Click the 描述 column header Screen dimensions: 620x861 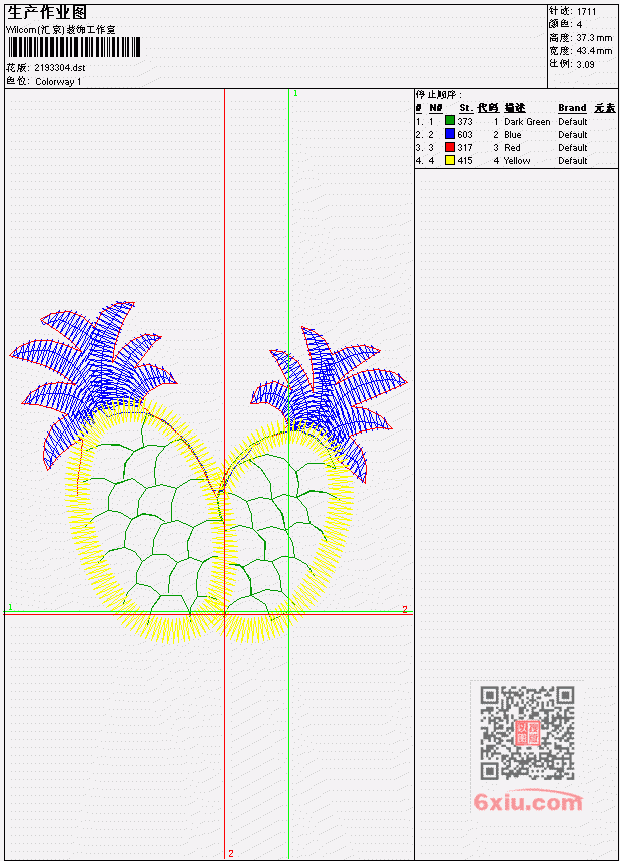tap(515, 108)
